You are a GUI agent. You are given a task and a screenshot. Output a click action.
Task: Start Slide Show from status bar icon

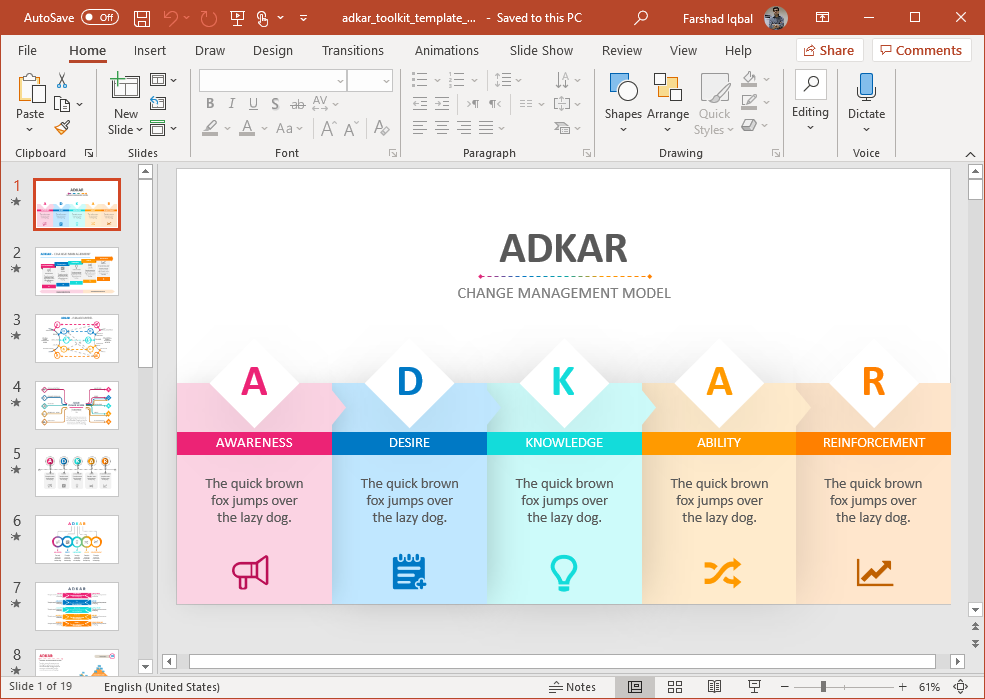[754, 687]
